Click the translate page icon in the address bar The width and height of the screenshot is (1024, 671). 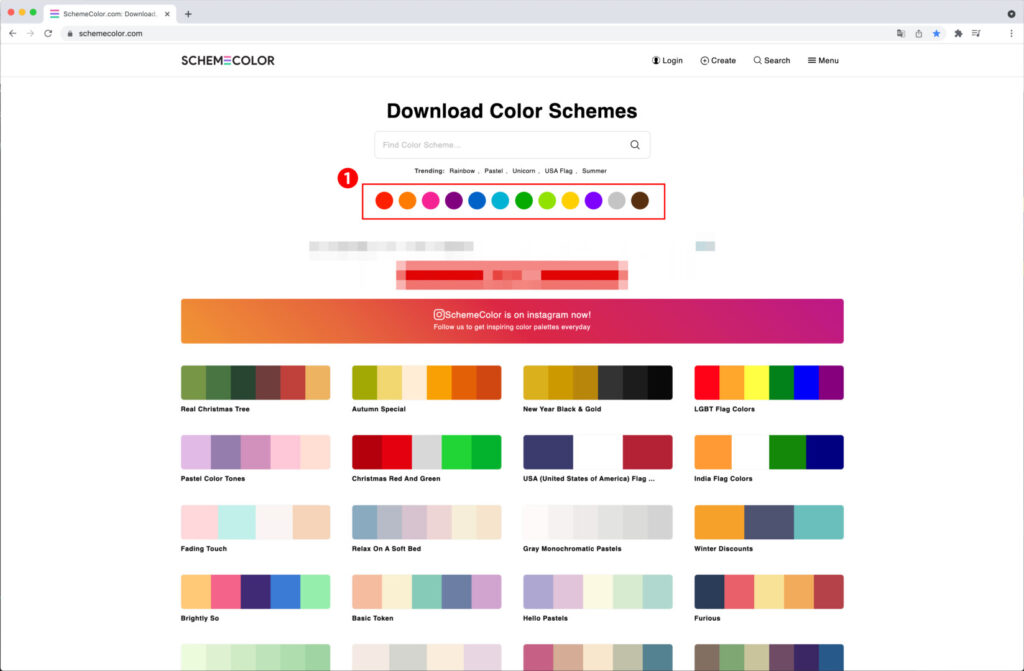click(901, 33)
